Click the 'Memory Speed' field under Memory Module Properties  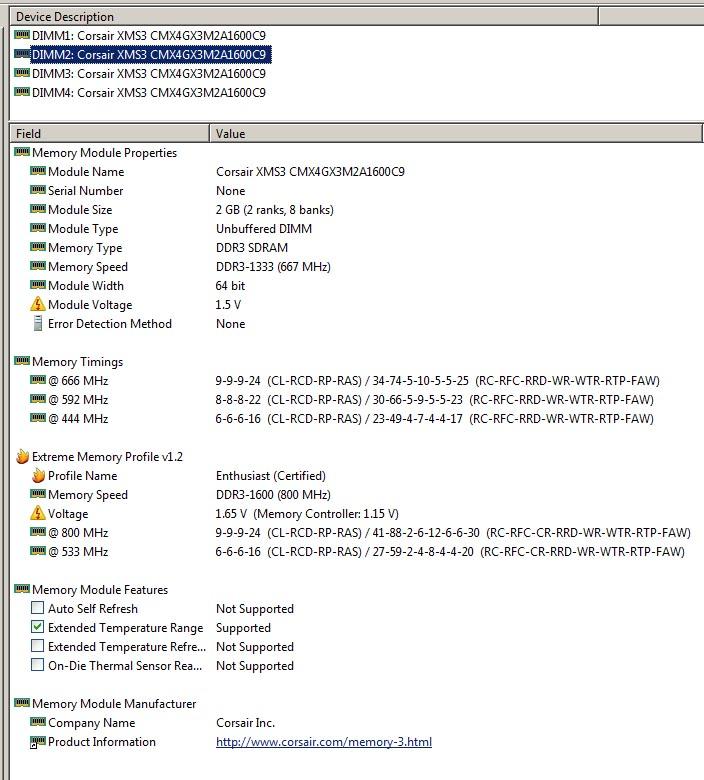coord(88,267)
